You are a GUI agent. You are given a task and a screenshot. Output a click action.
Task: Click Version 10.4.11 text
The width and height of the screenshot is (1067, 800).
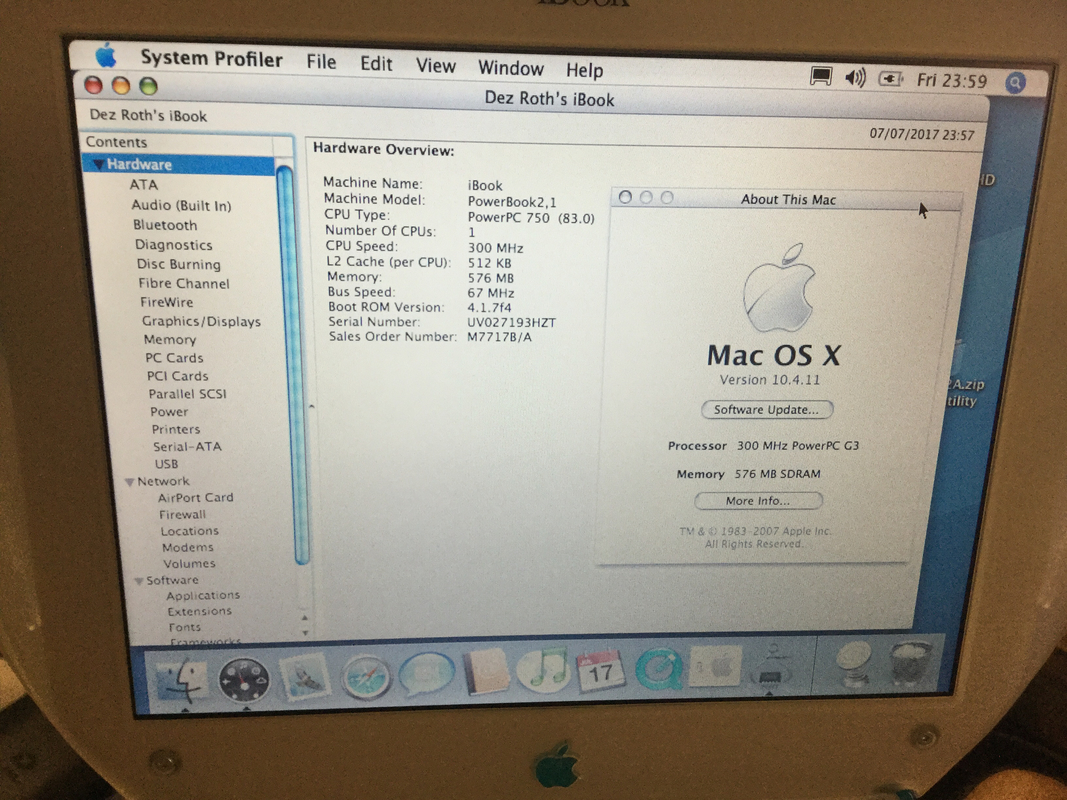(770, 380)
